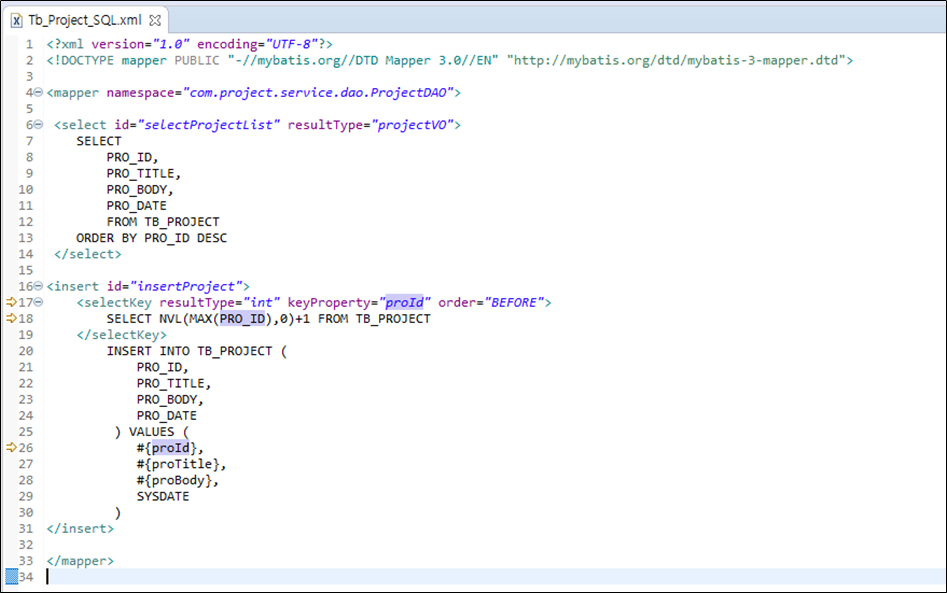The width and height of the screenshot is (947, 593).
Task: Click line number 1 in gutter
Action: [29, 44]
